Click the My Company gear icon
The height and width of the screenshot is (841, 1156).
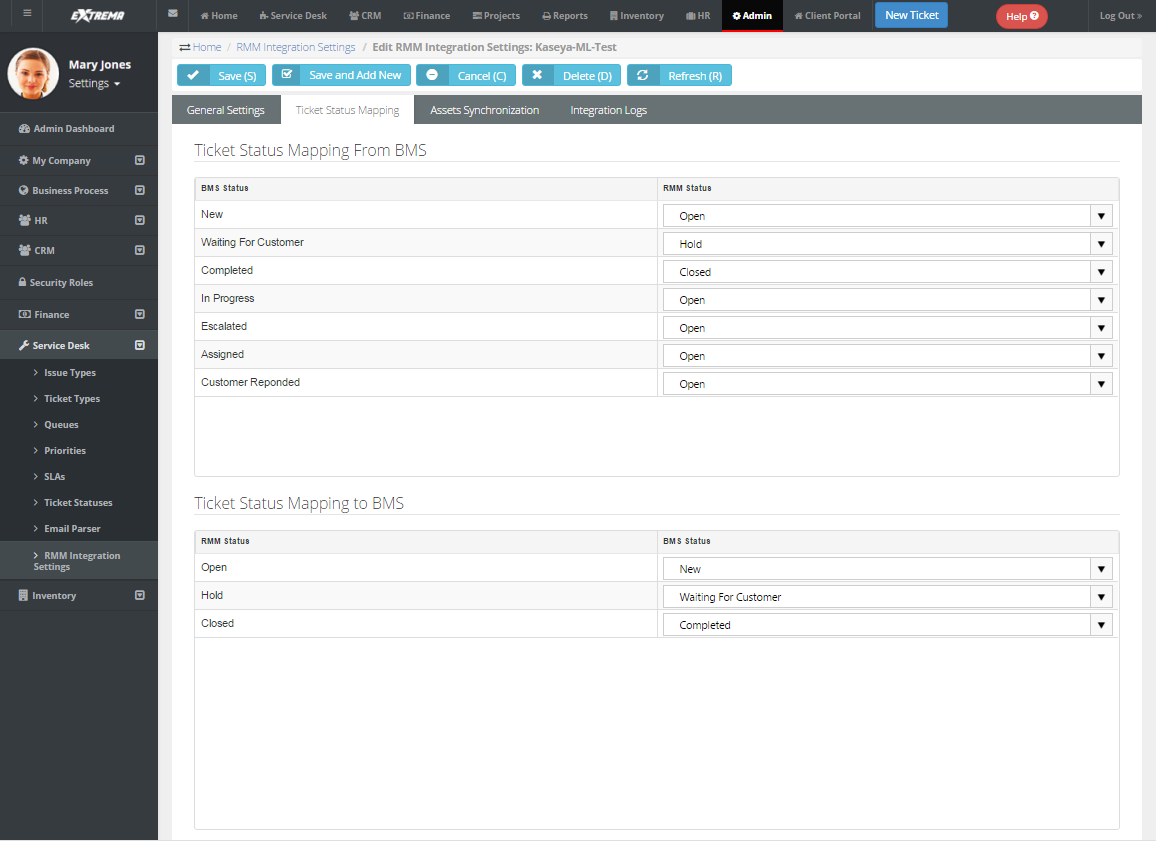(x=24, y=160)
